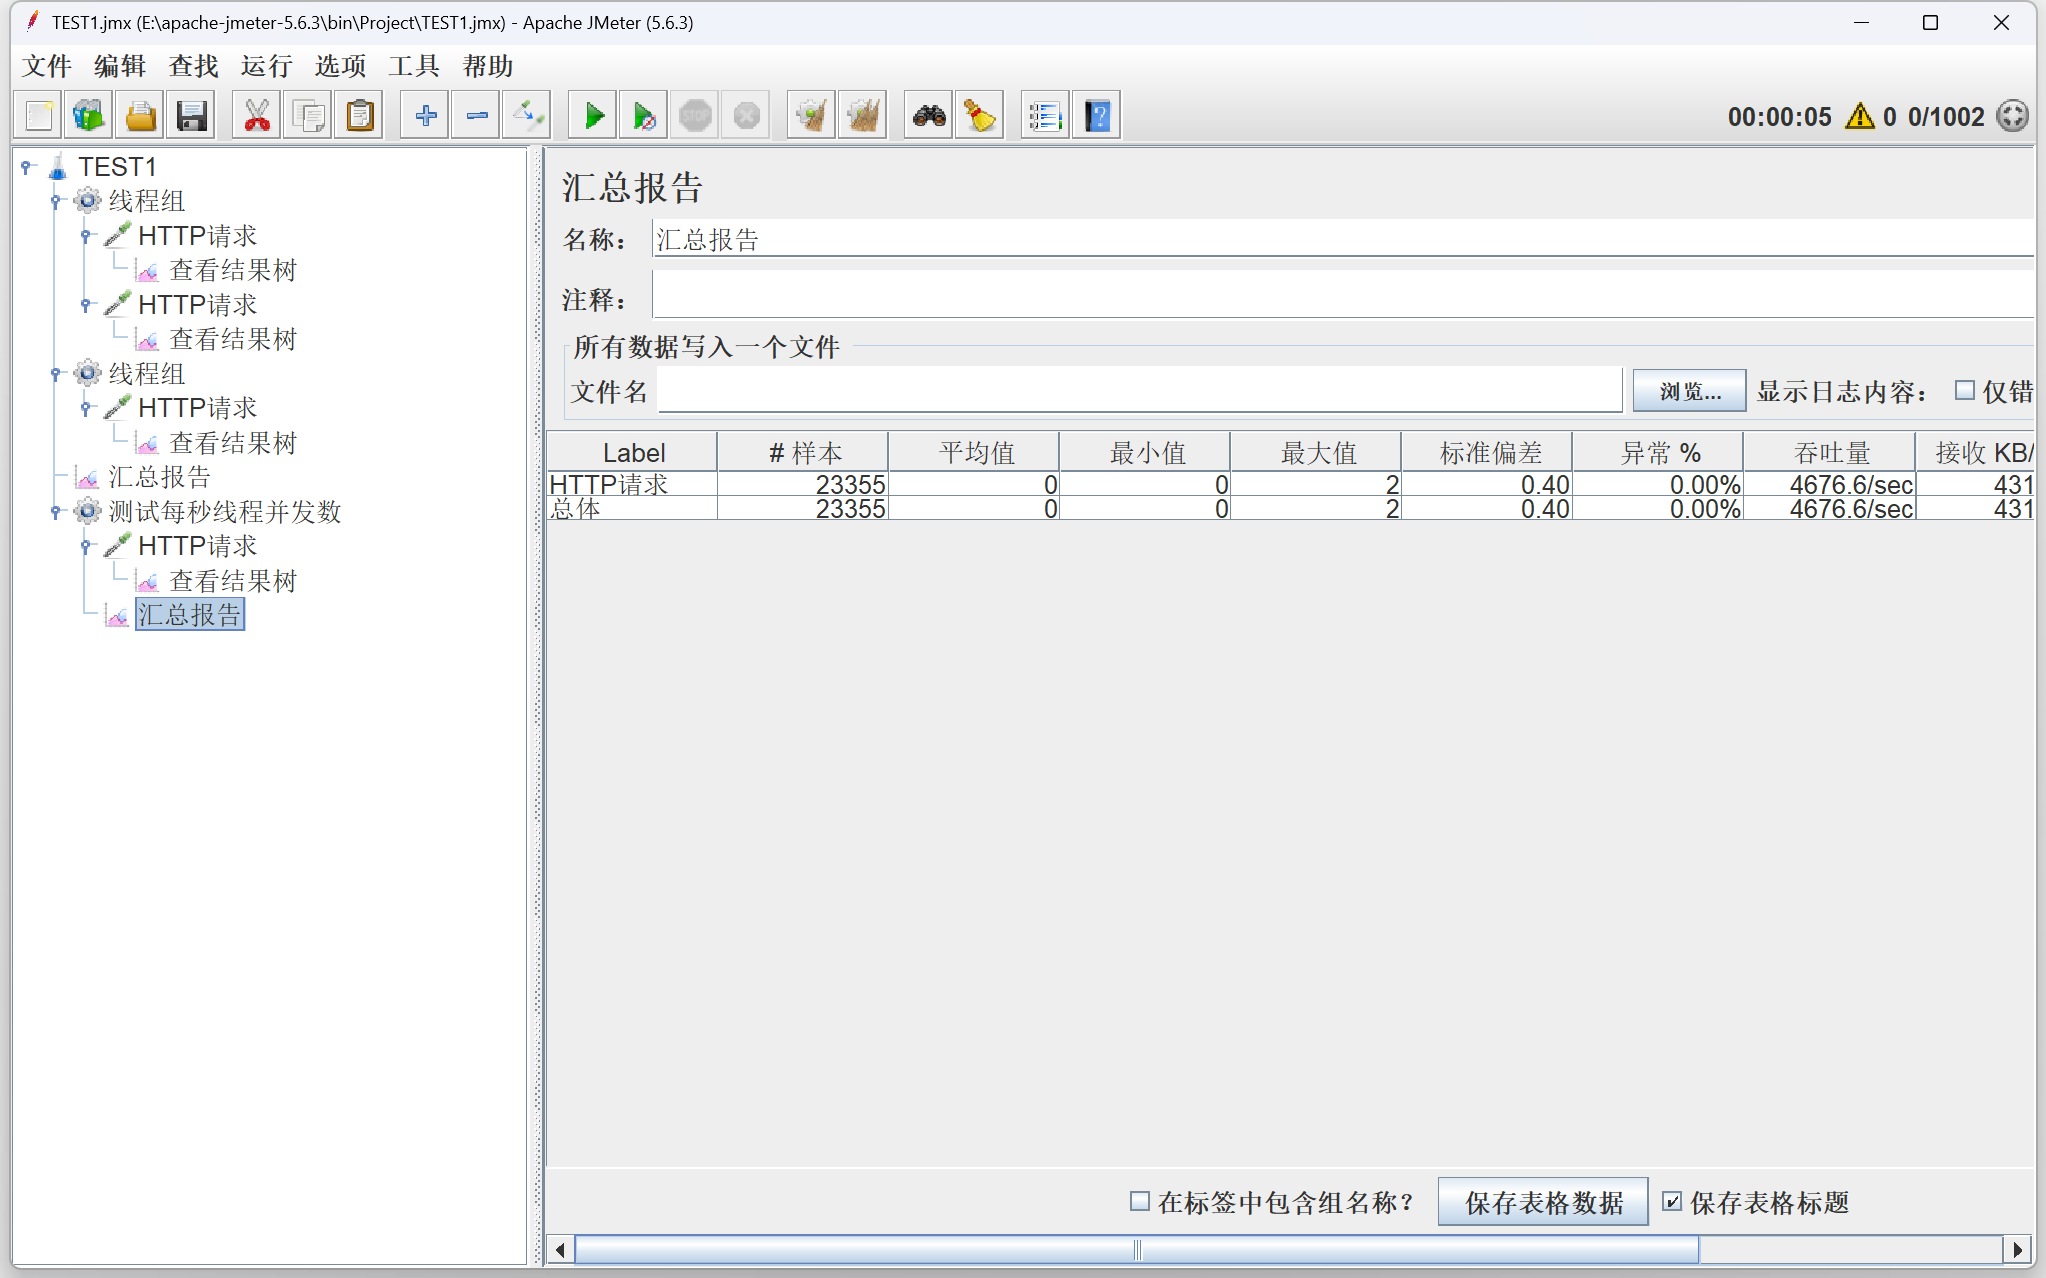
Task: Uncheck the save table header checkbox
Action: point(1672,1201)
